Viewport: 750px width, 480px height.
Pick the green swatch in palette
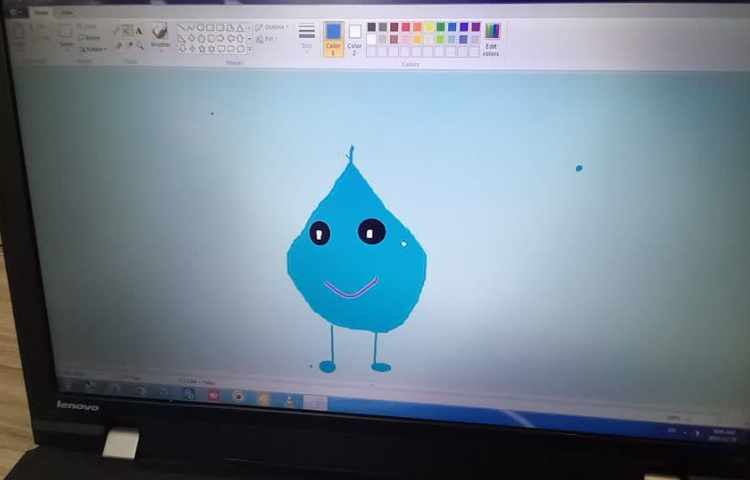tap(440, 27)
